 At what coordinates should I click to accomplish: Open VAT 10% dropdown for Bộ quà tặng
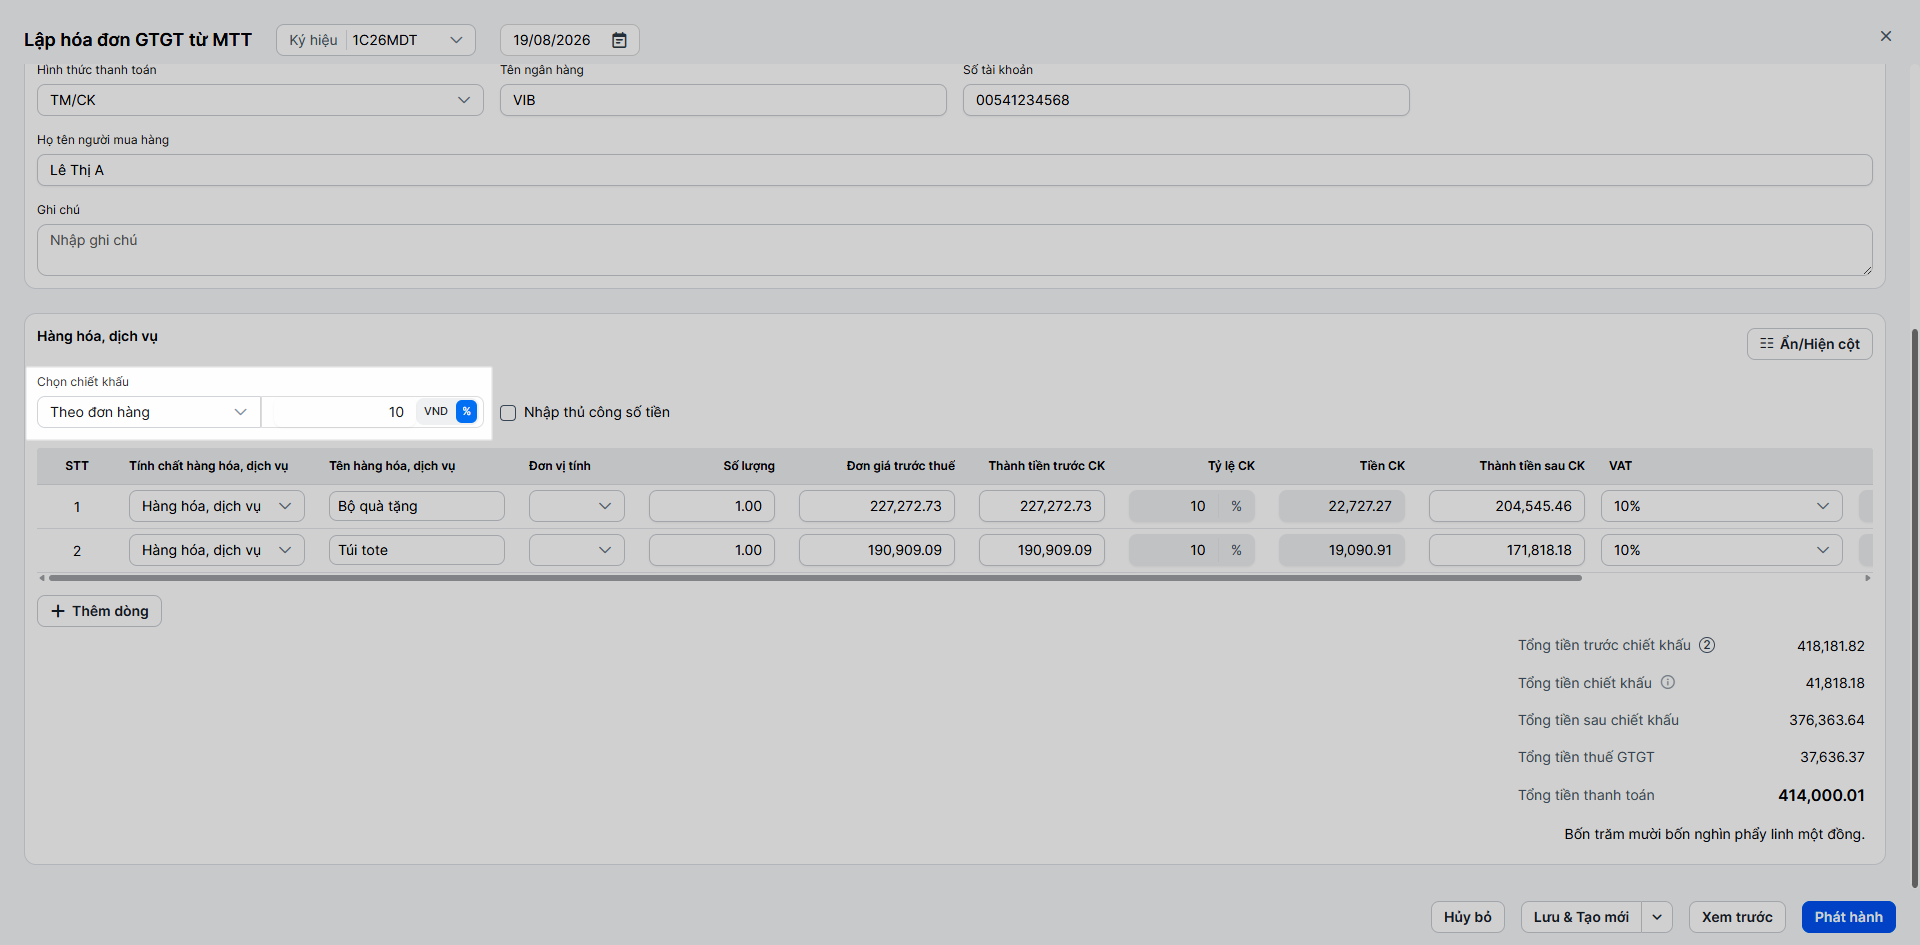click(1722, 506)
